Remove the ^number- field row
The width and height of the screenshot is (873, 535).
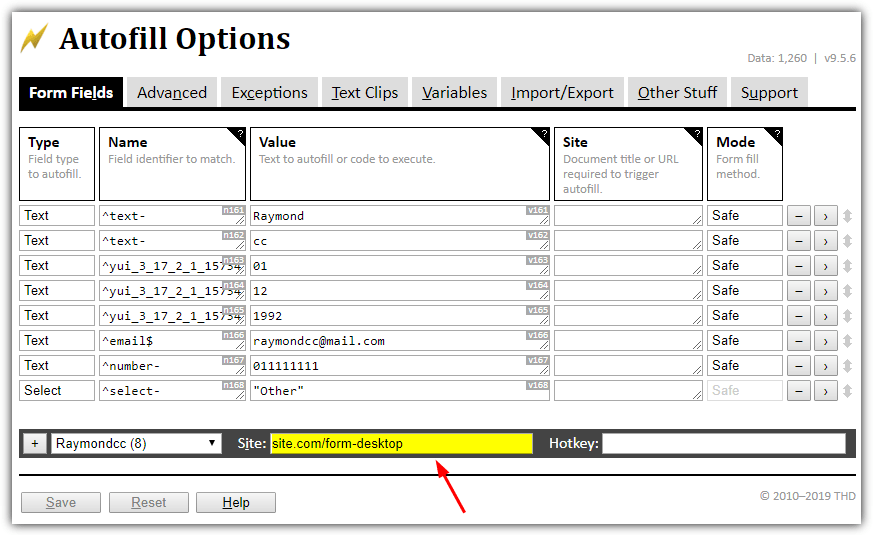[x=798, y=366]
